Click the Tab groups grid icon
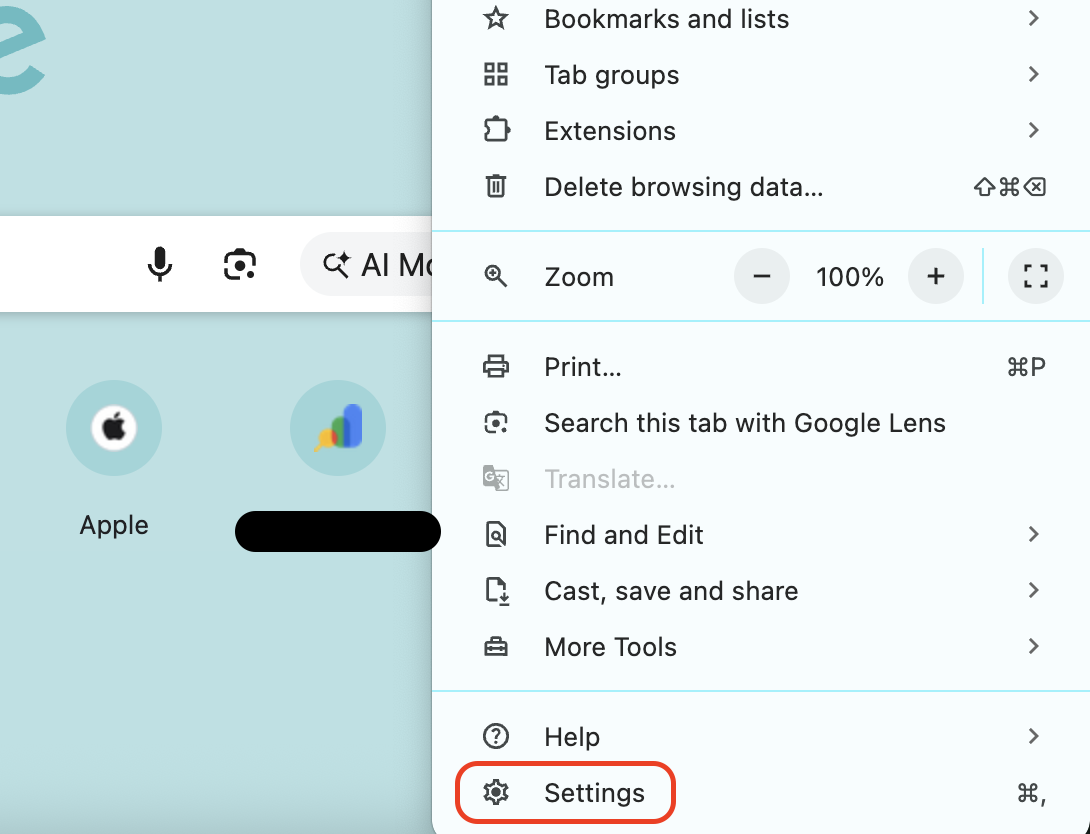The image size is (1090, 834). (x=496, y=74)
